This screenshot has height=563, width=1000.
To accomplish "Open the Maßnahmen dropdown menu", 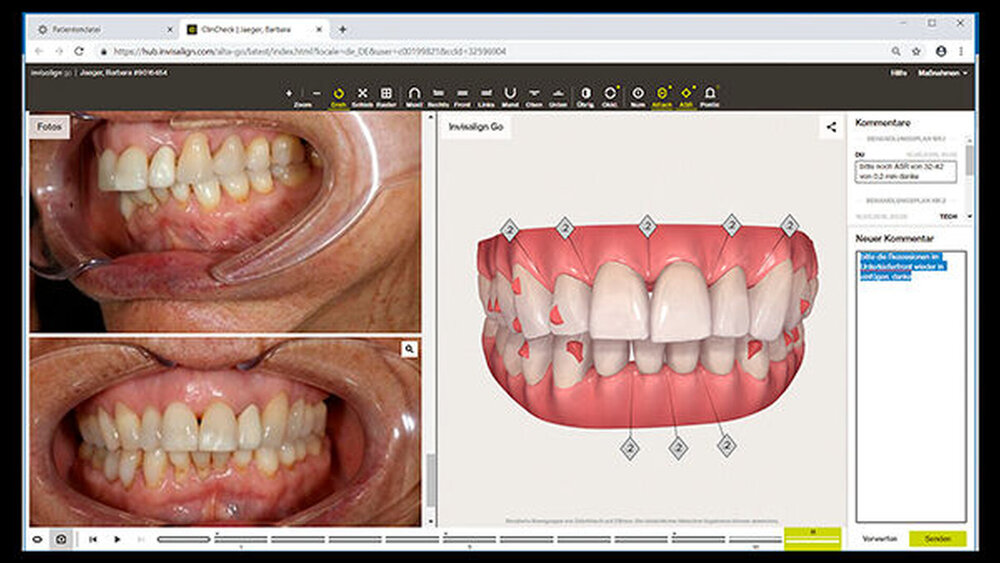I will [x=944, y=73].
